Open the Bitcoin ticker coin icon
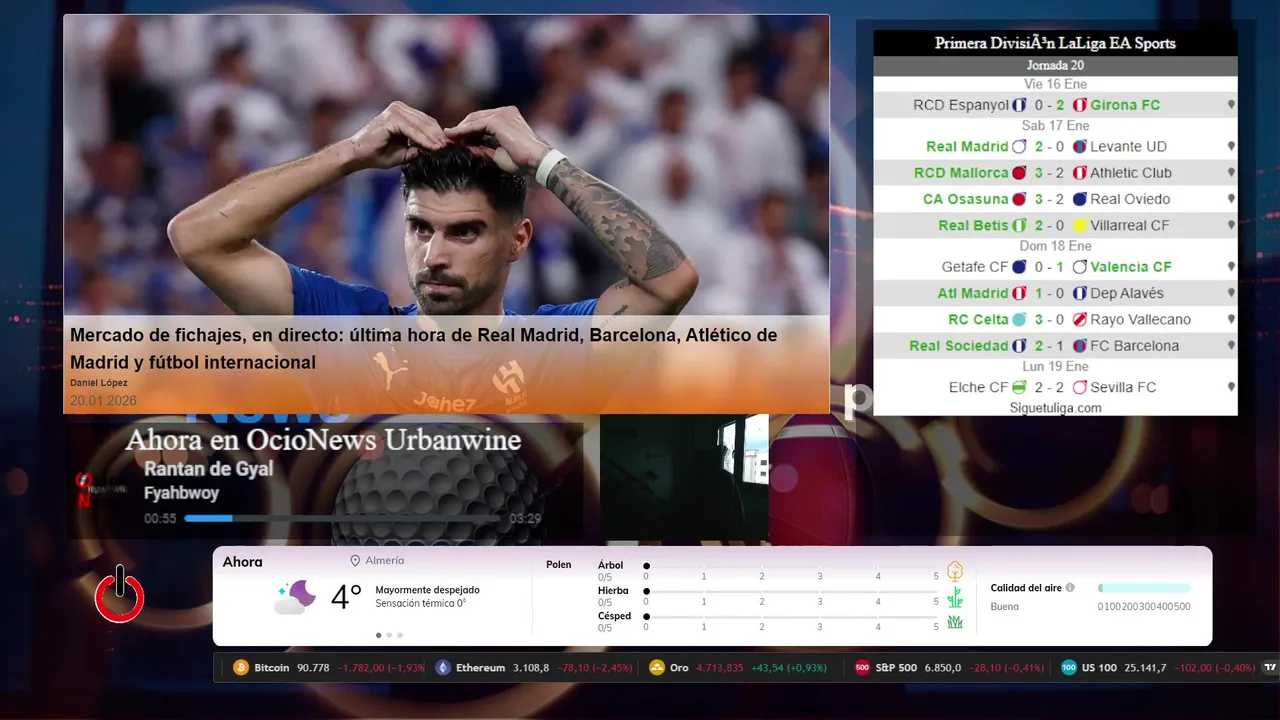 pyautogui.click(x=241, y=668)
